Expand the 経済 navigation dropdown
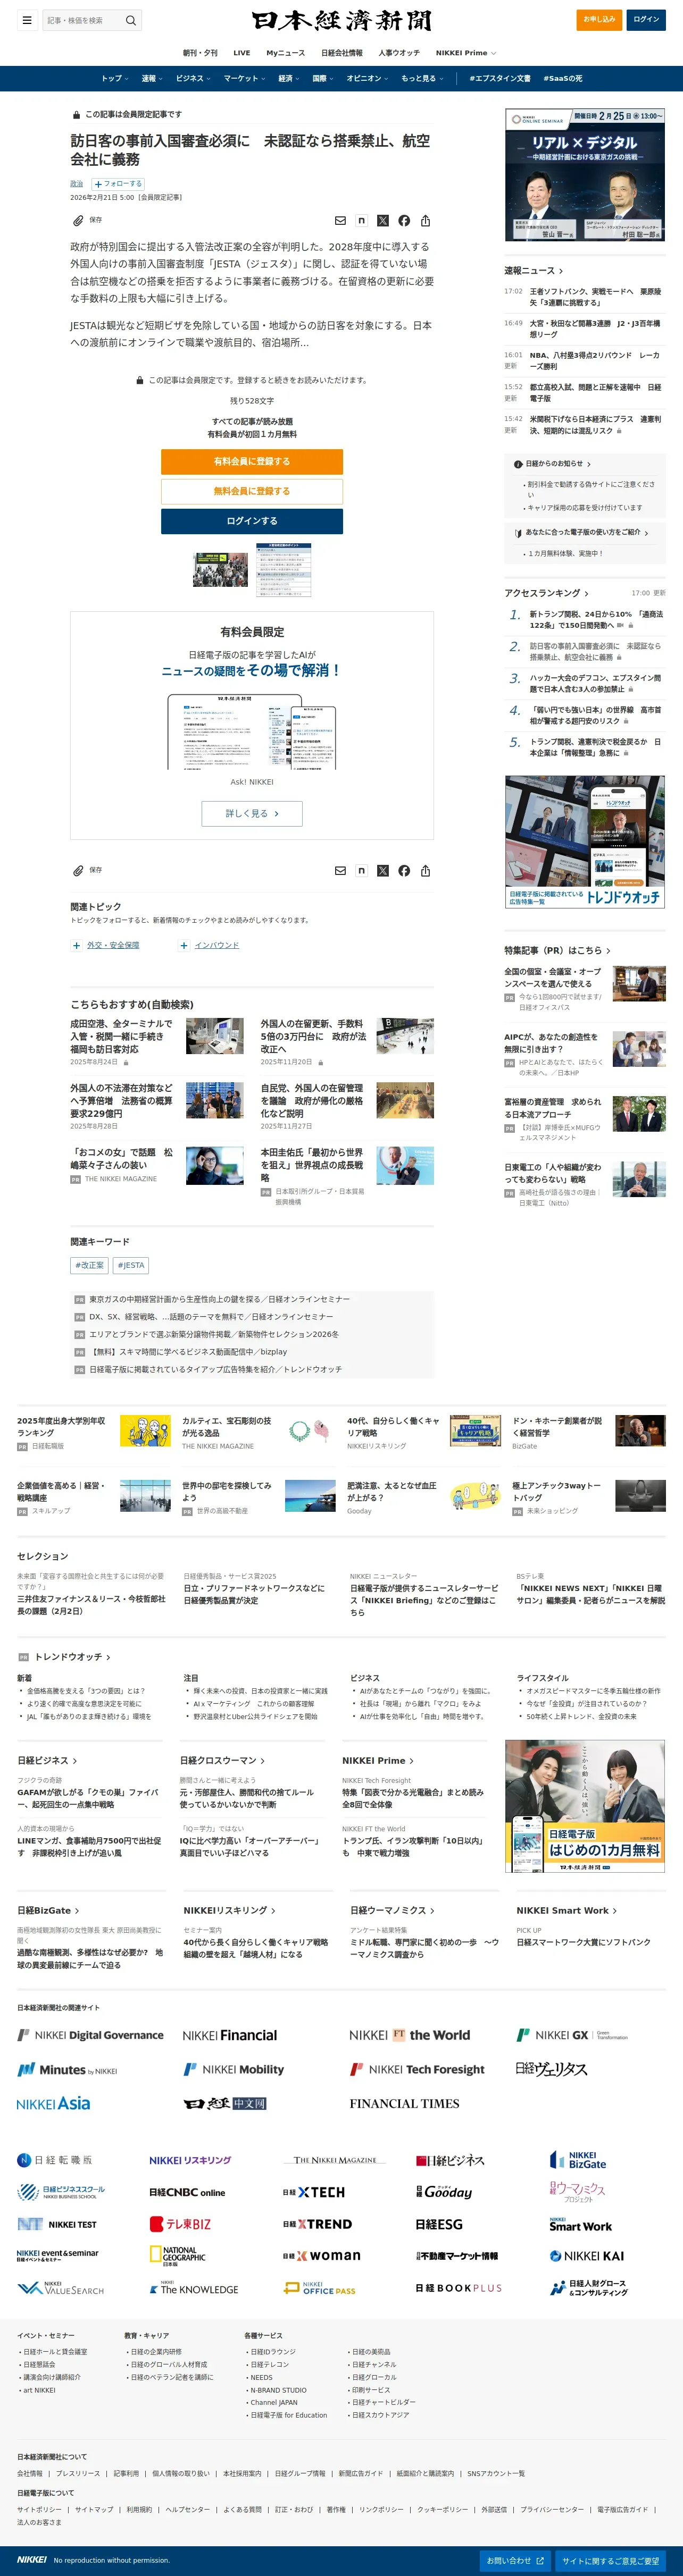This screenshot has width=683, height=2576. click(289, 78)
